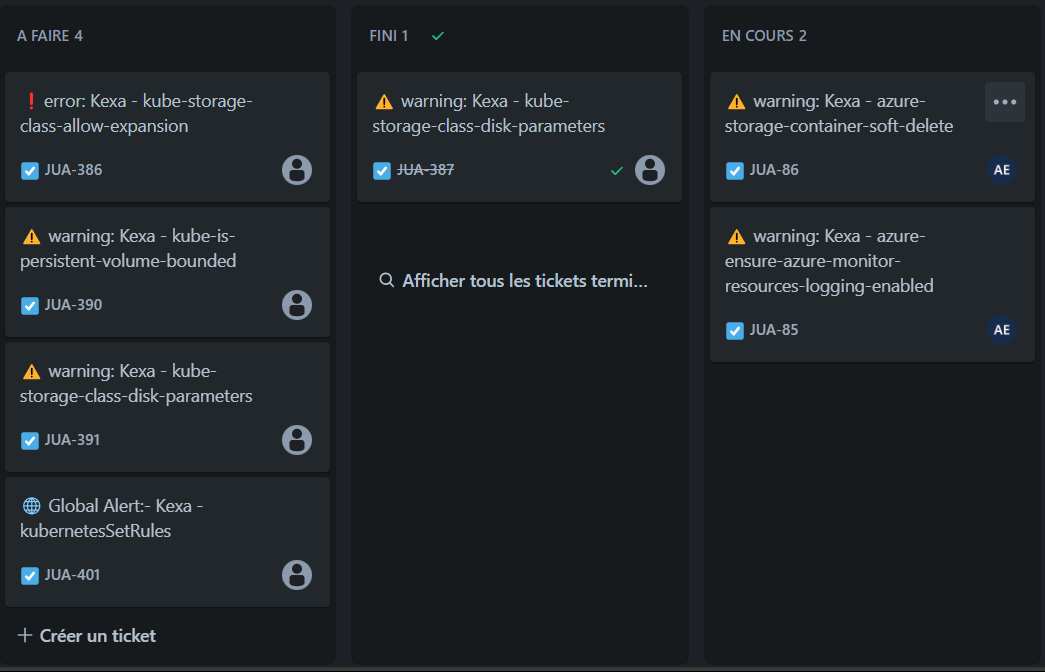The width and height of the screenshot is (1045, 672).
Task: Click the warning icon on azure-storage-container-soft-delete card
Action: point(738,100)
